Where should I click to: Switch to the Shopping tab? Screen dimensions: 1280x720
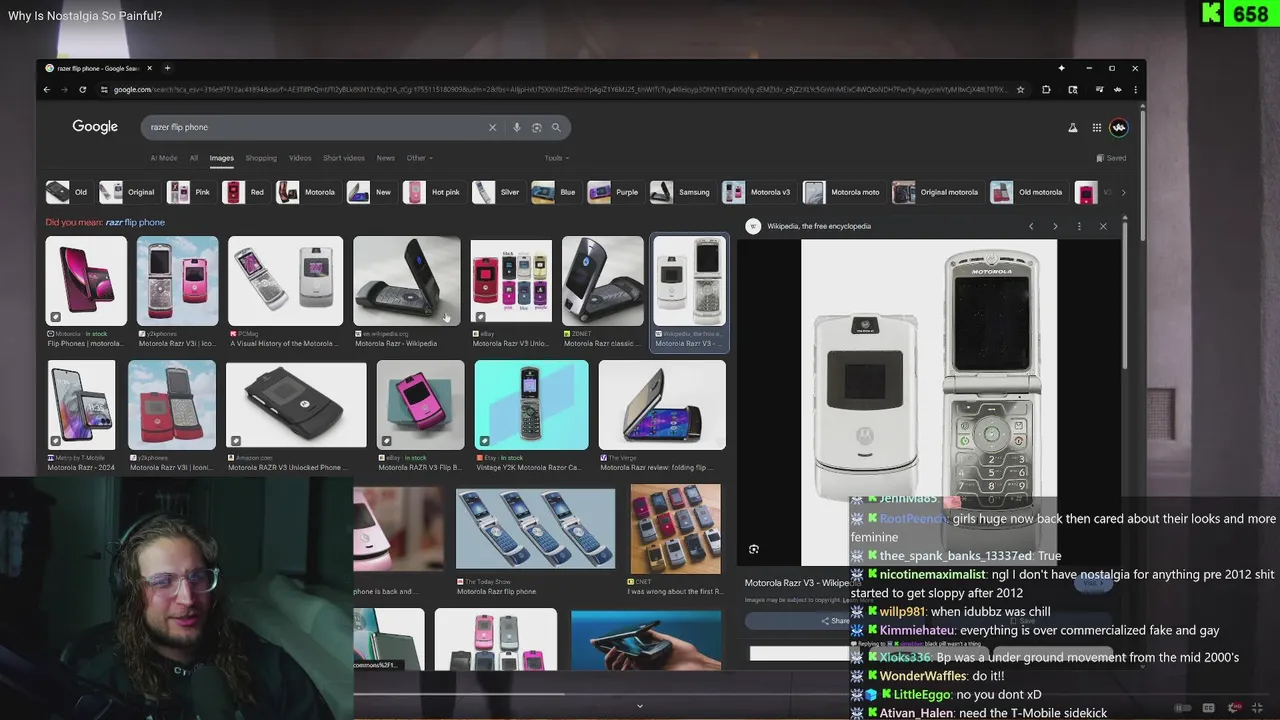261,158
